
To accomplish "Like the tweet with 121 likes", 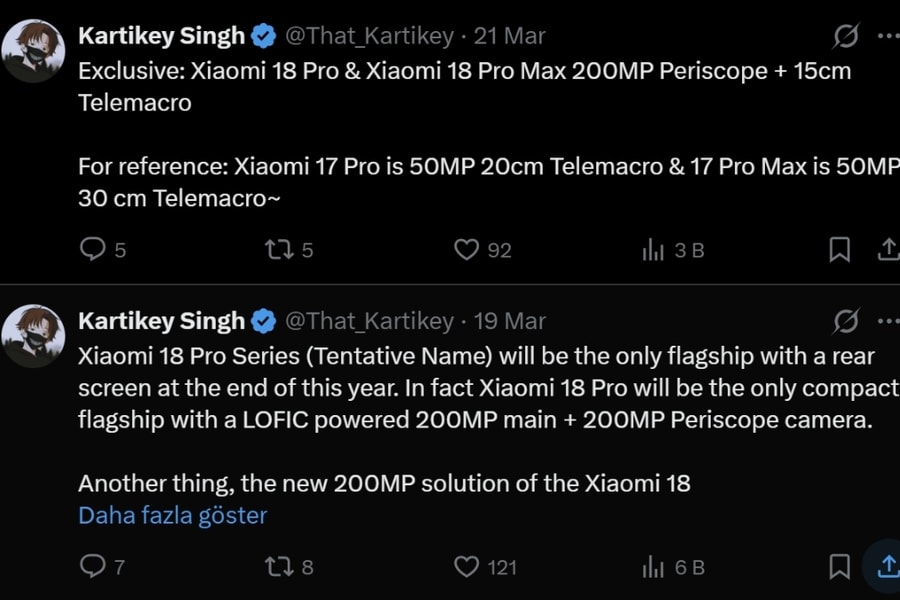I will [467, 567].
